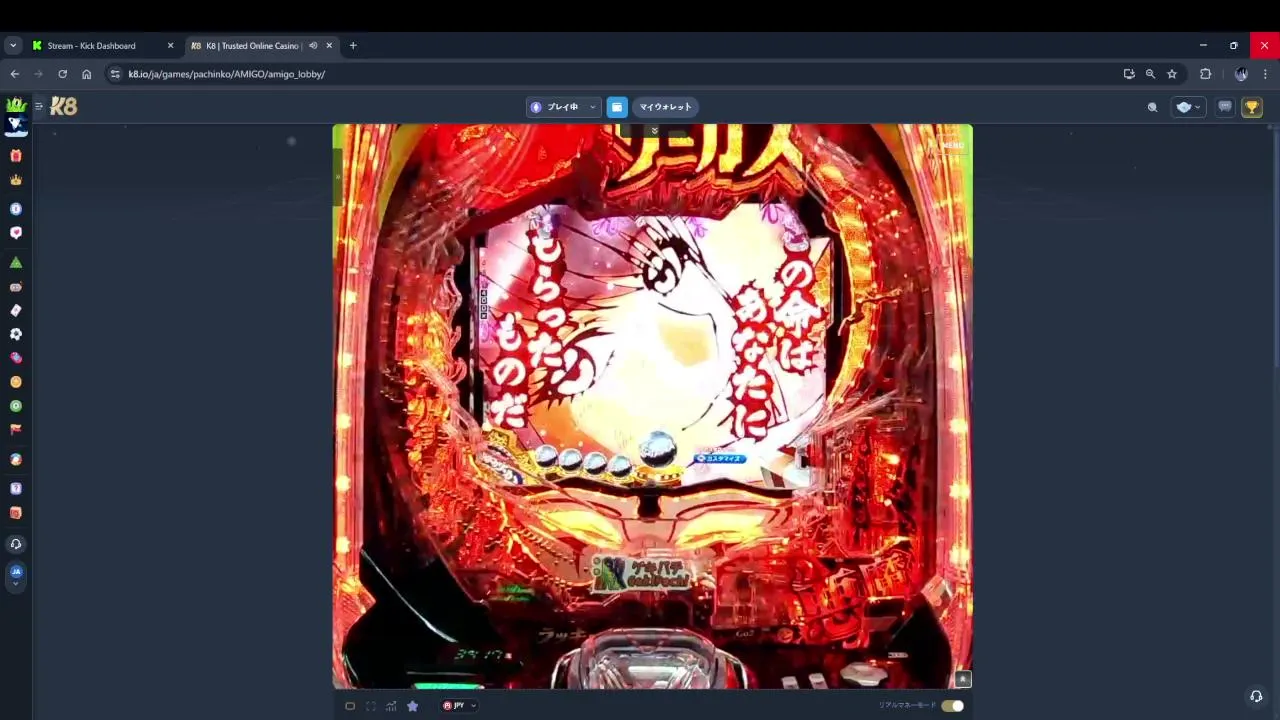Viewport: 1280px width, 720px height.
Task: Expand the プレイ中 balance dropdown
Action: pyautogui.click(x=564, y=107)
